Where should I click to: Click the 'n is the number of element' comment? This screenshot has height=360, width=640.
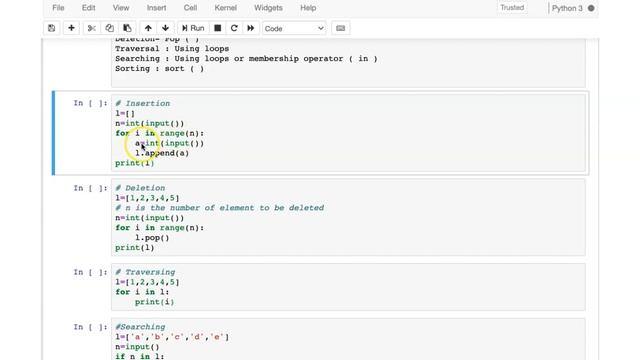tap(220, 208)
